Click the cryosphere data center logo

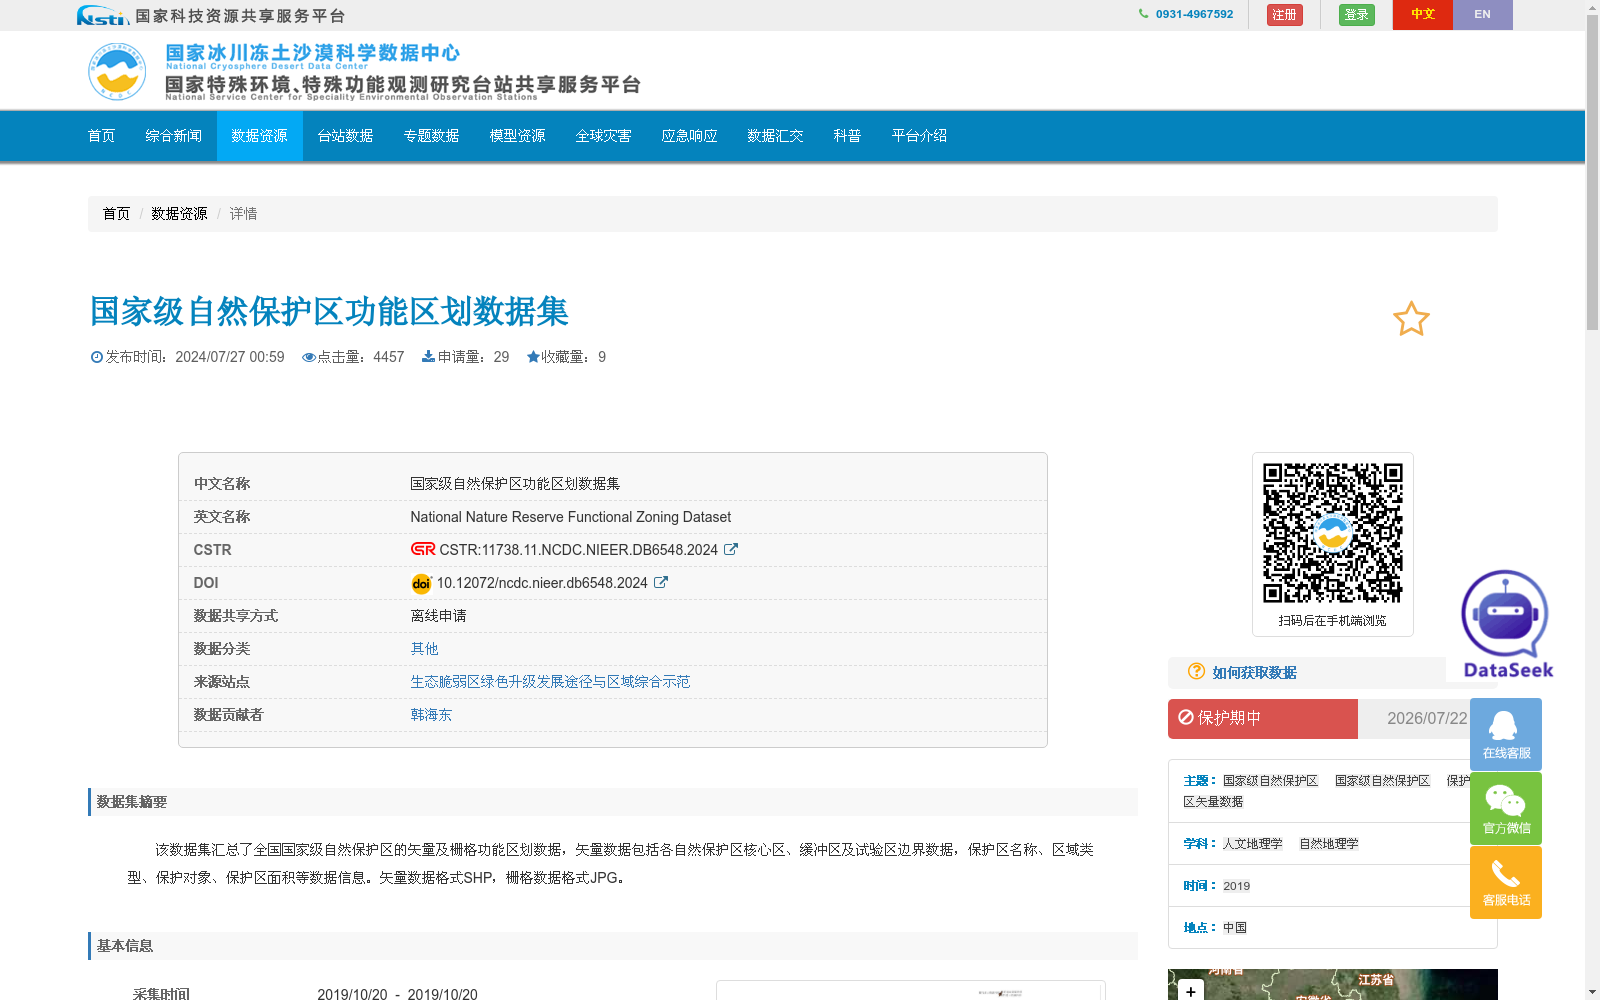coord(117,71)
